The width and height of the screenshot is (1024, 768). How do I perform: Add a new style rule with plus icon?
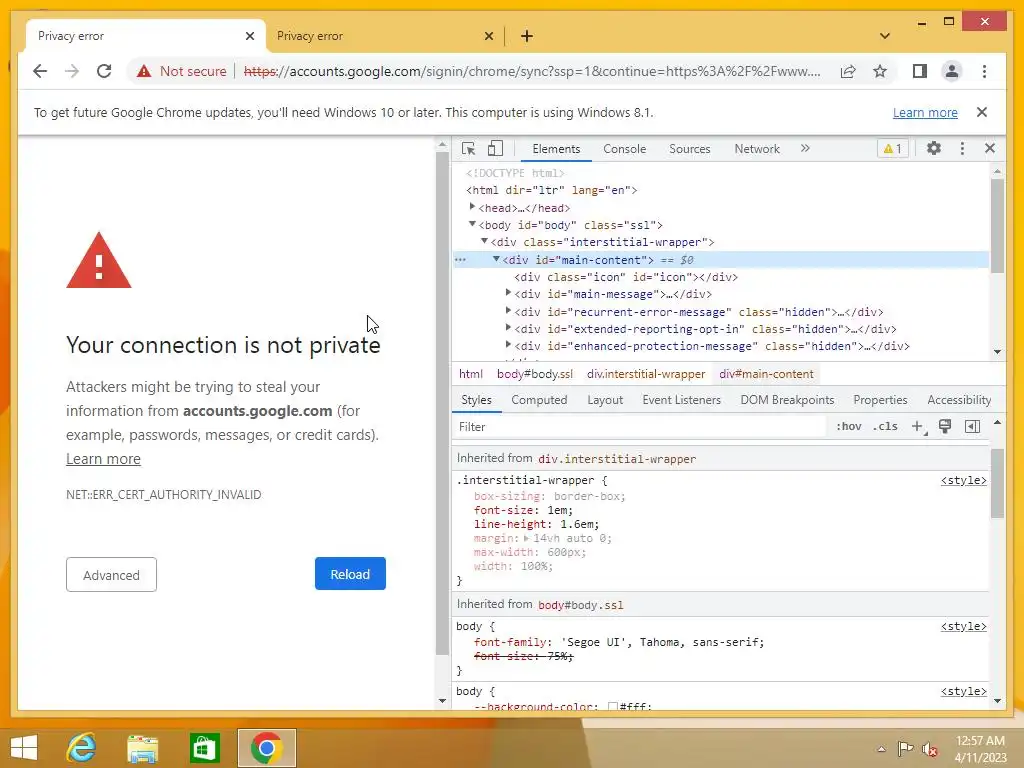click(917, 426)
